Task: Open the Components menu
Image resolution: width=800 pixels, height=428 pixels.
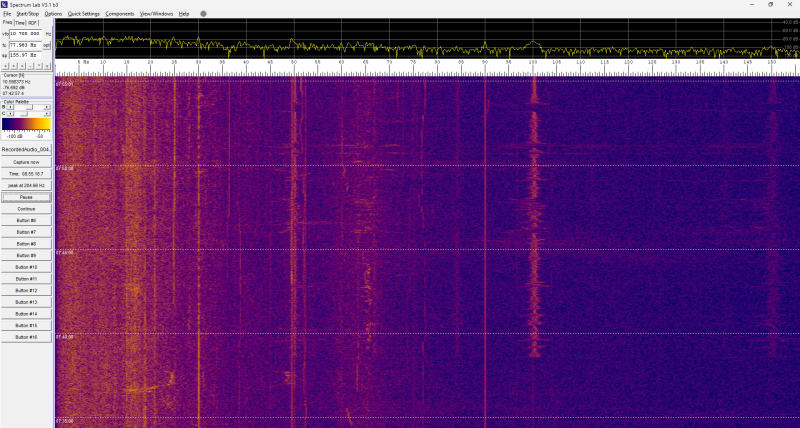Action: [x=120, y=14]
